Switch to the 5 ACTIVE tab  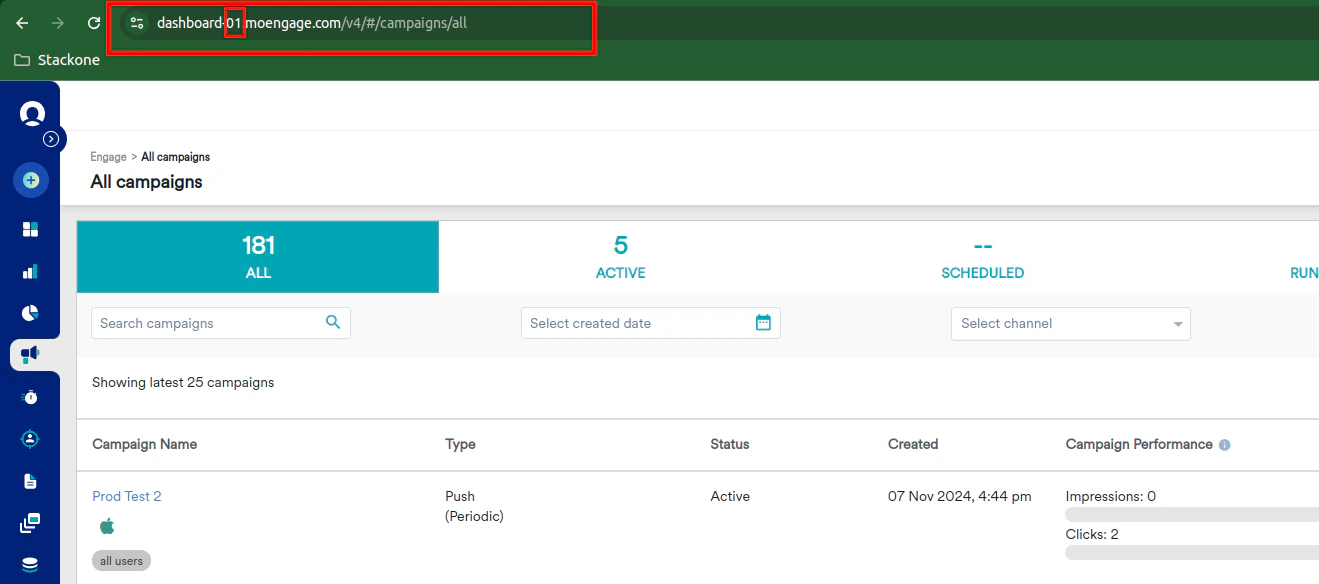pyautogui.click(x=620, y=257)
